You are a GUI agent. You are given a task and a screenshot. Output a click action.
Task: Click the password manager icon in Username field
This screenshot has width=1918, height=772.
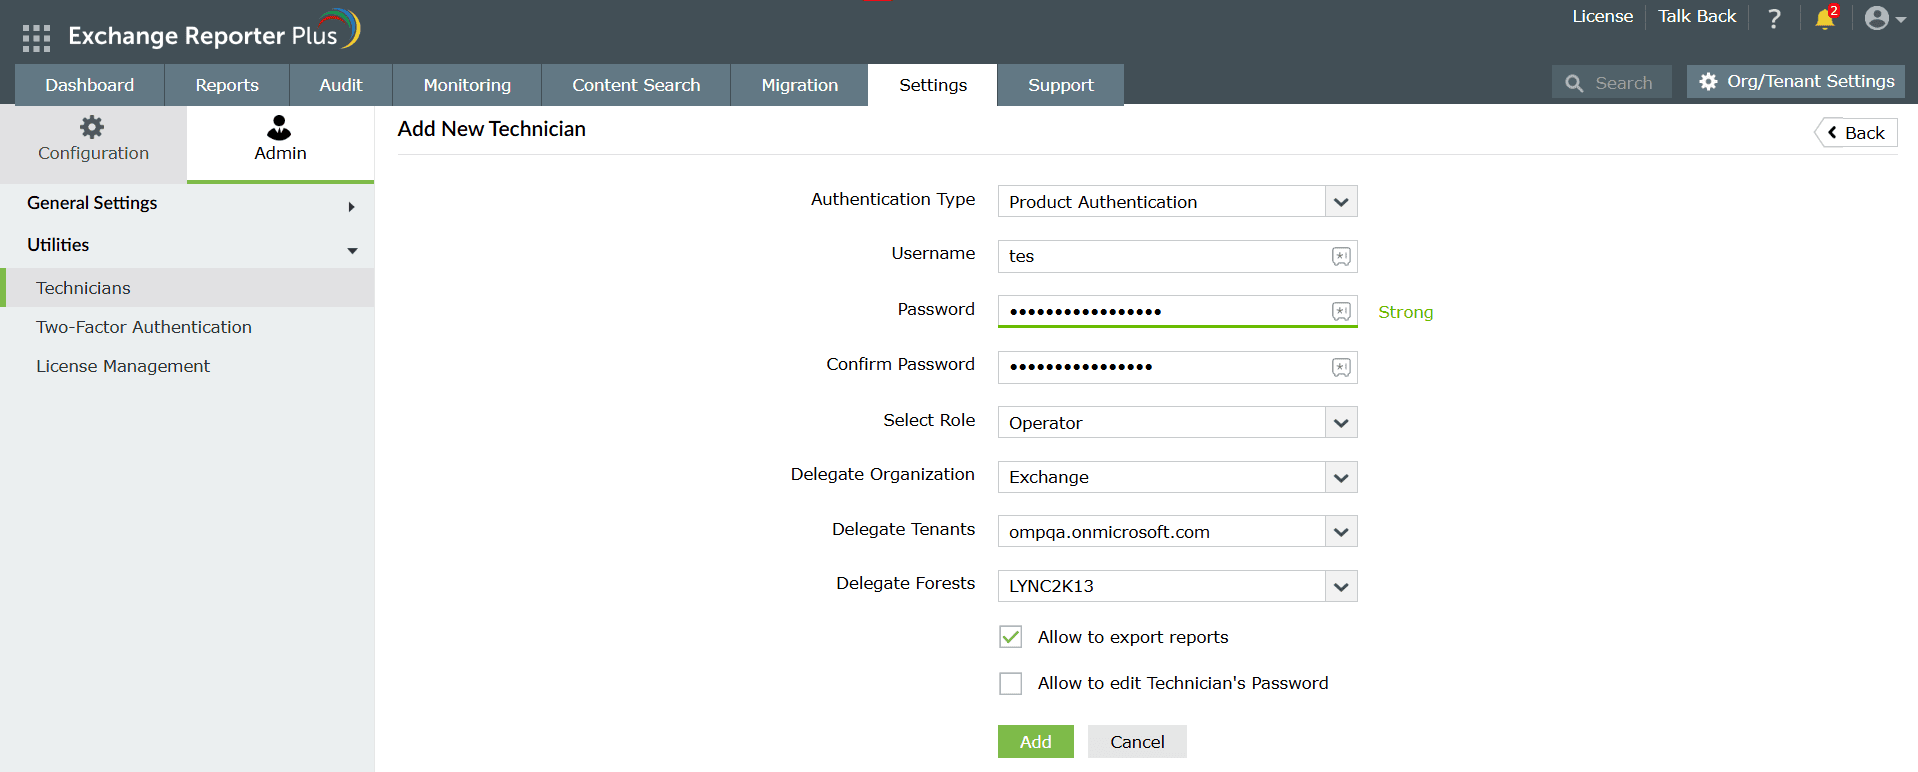point(1341,257)
